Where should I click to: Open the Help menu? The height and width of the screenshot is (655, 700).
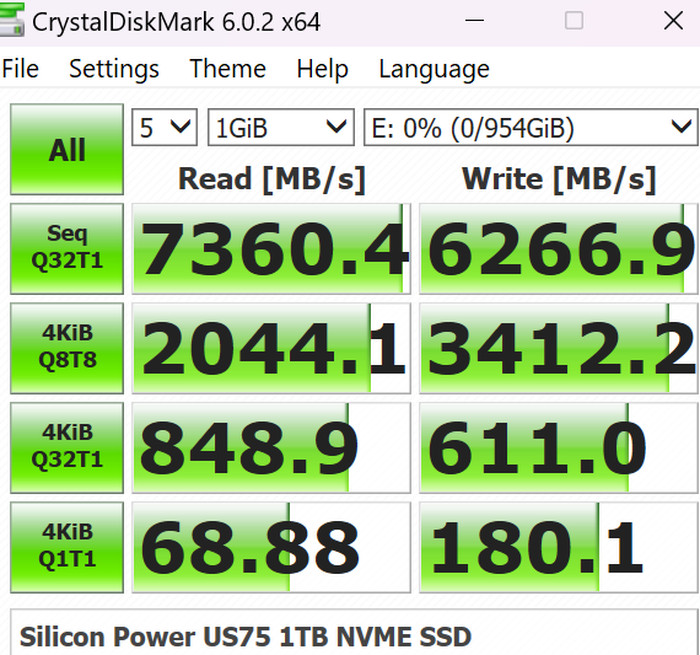click(x=322, y=69)
